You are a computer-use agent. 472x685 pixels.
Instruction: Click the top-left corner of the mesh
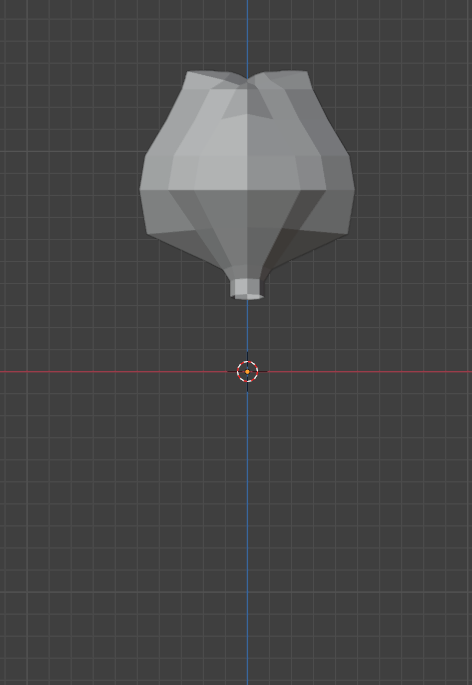(x=188, y=72)
